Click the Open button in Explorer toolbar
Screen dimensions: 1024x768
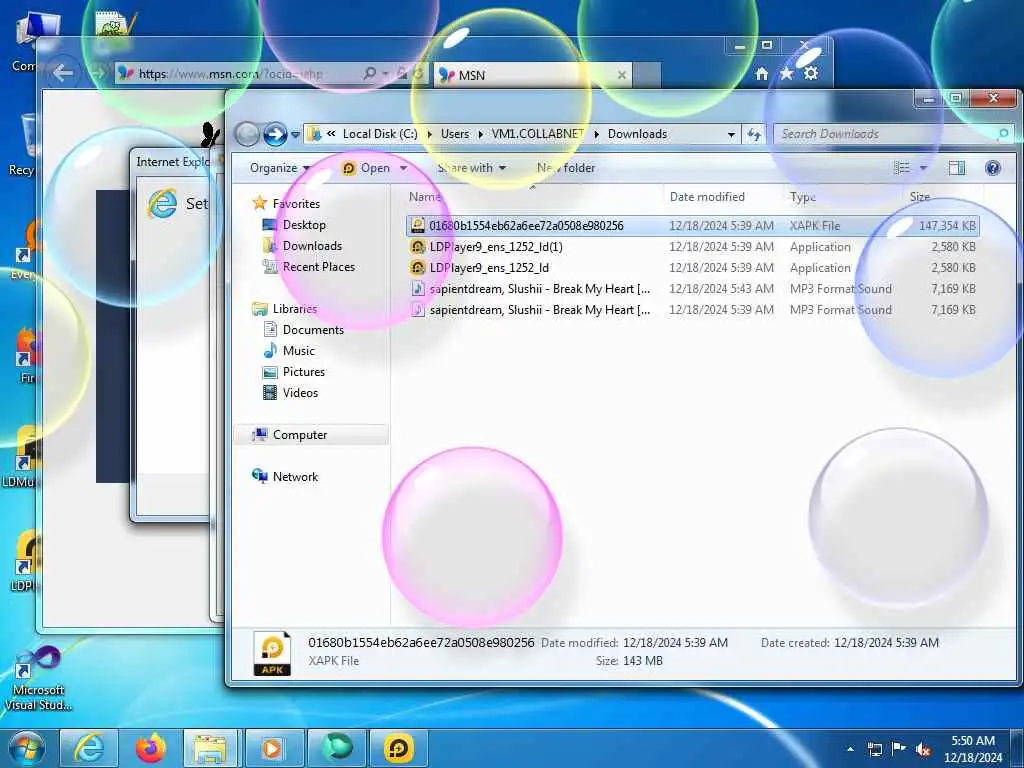367,168
